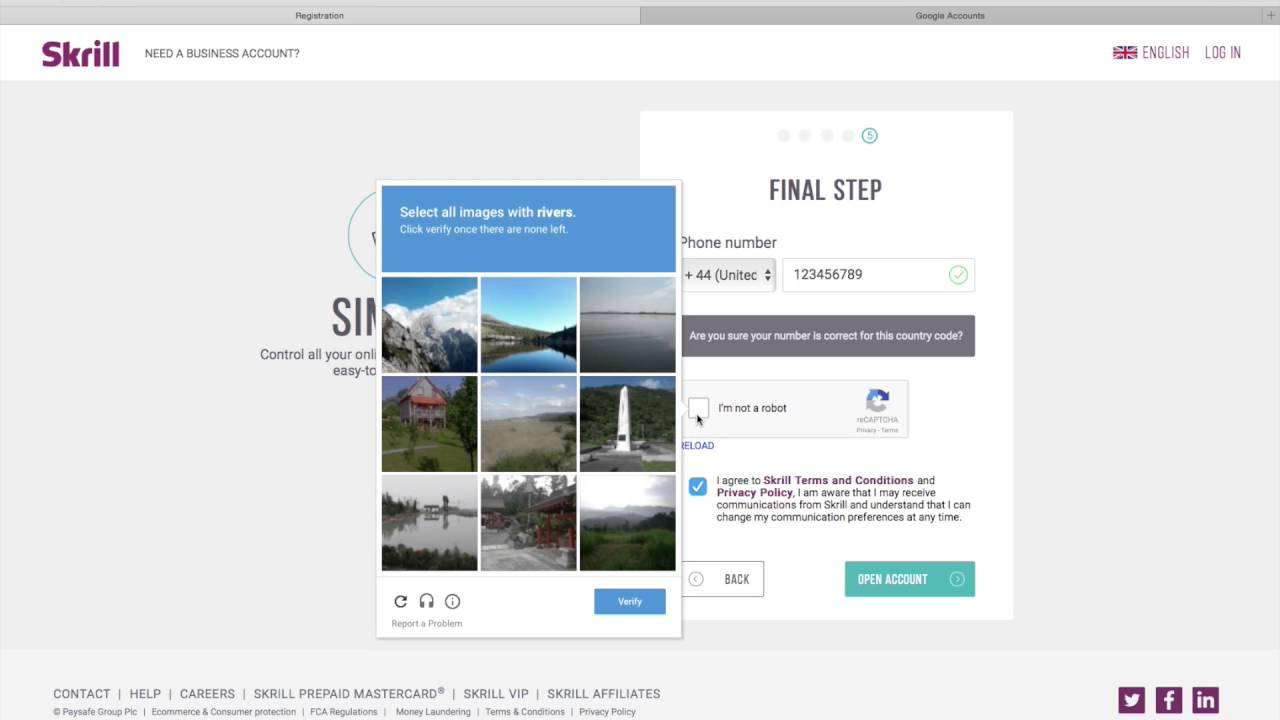Image resolution: width=1280 pixels, height=720 pixels.
Task: Open NEED A BUSINESS ACCOUNT link
Action: tap(222, 54)
